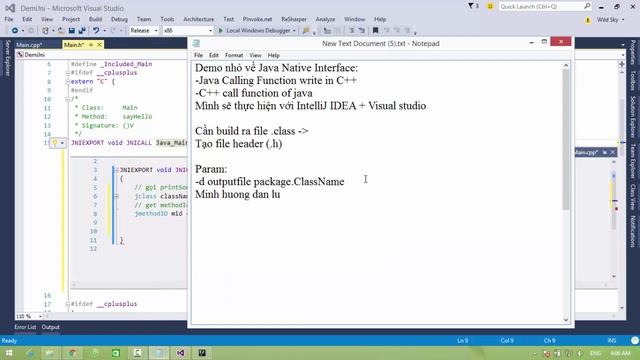Open the Pinvoke.net menu
640x360 pixels.
(257, 19)
